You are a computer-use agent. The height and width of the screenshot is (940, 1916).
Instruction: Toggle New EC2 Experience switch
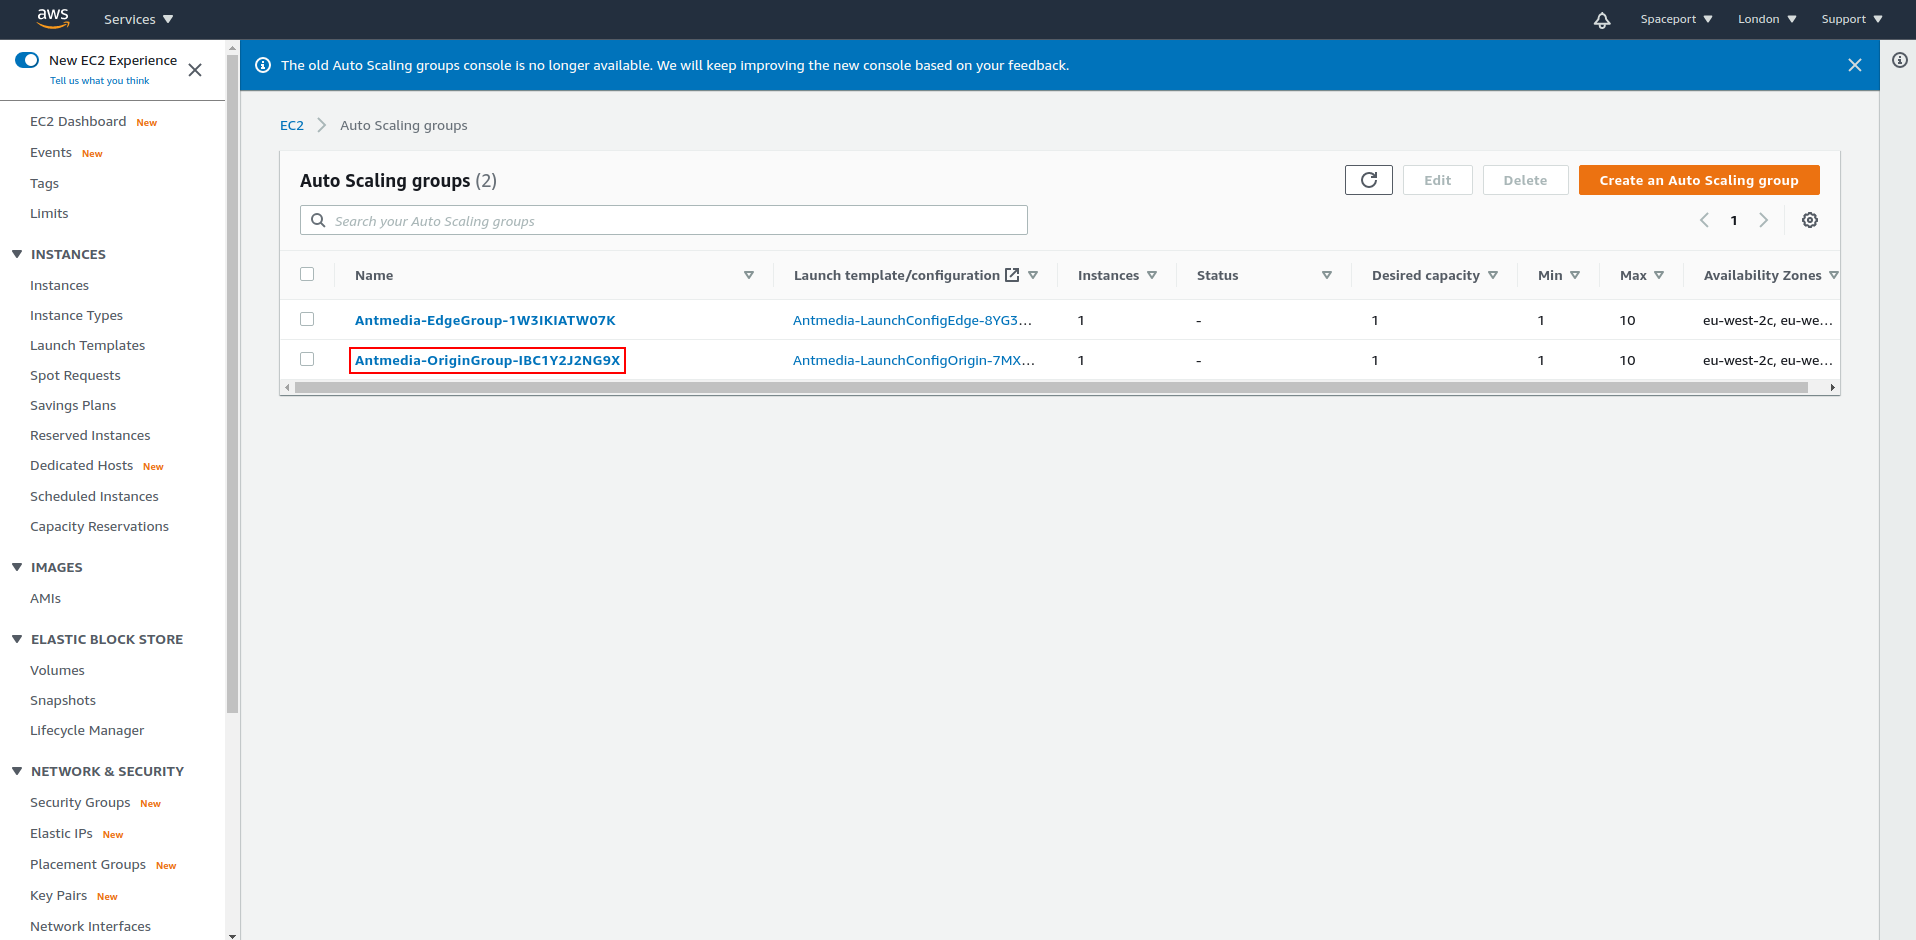click(x=27, y=60)
